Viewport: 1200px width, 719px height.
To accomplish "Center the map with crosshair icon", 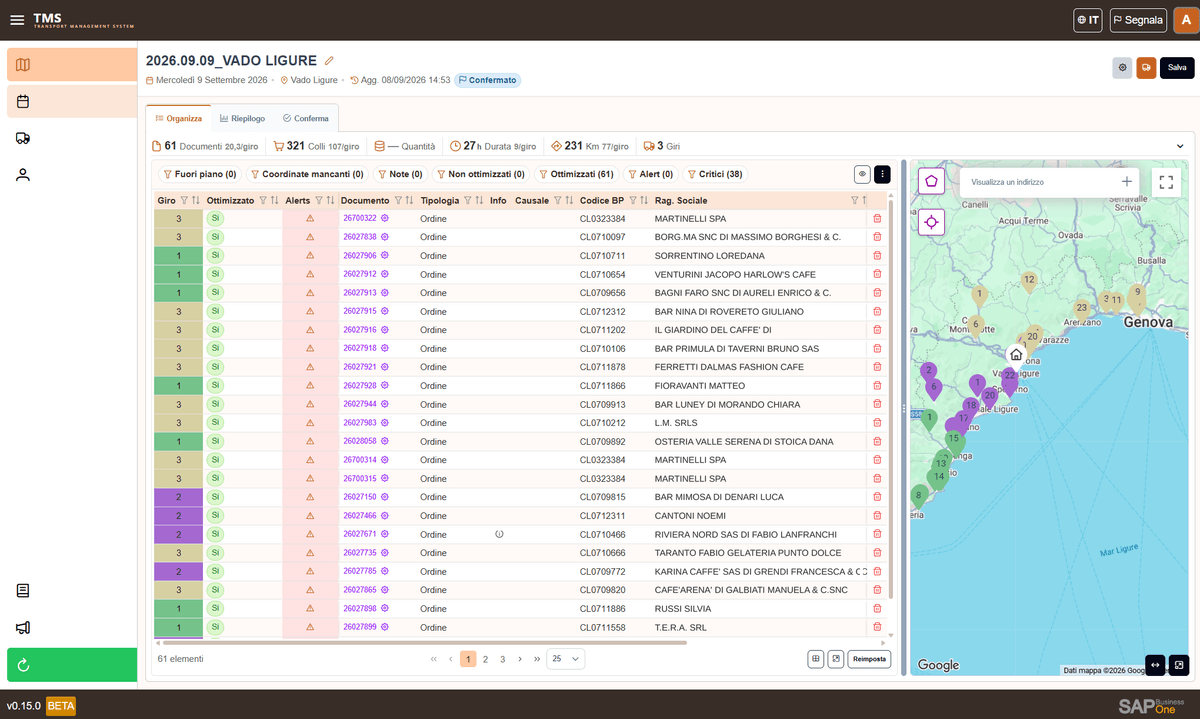I will coord(932,222).
